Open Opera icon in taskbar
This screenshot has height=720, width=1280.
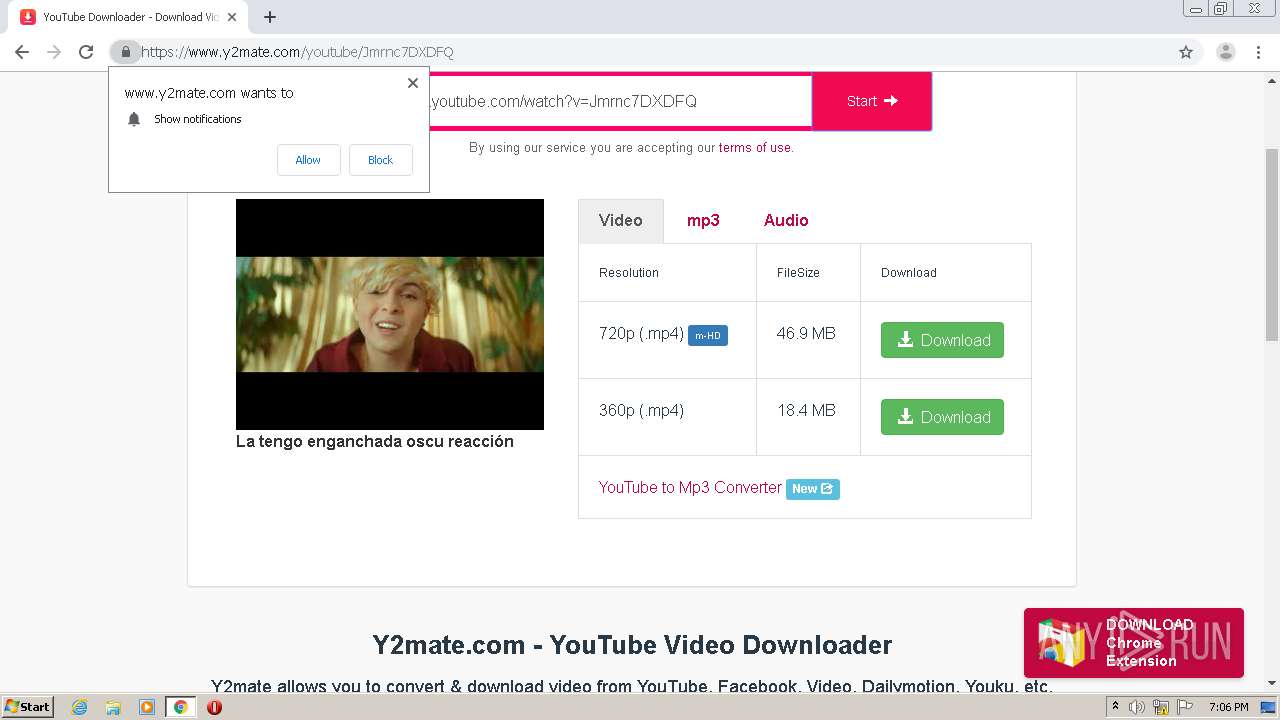(214, 707)
